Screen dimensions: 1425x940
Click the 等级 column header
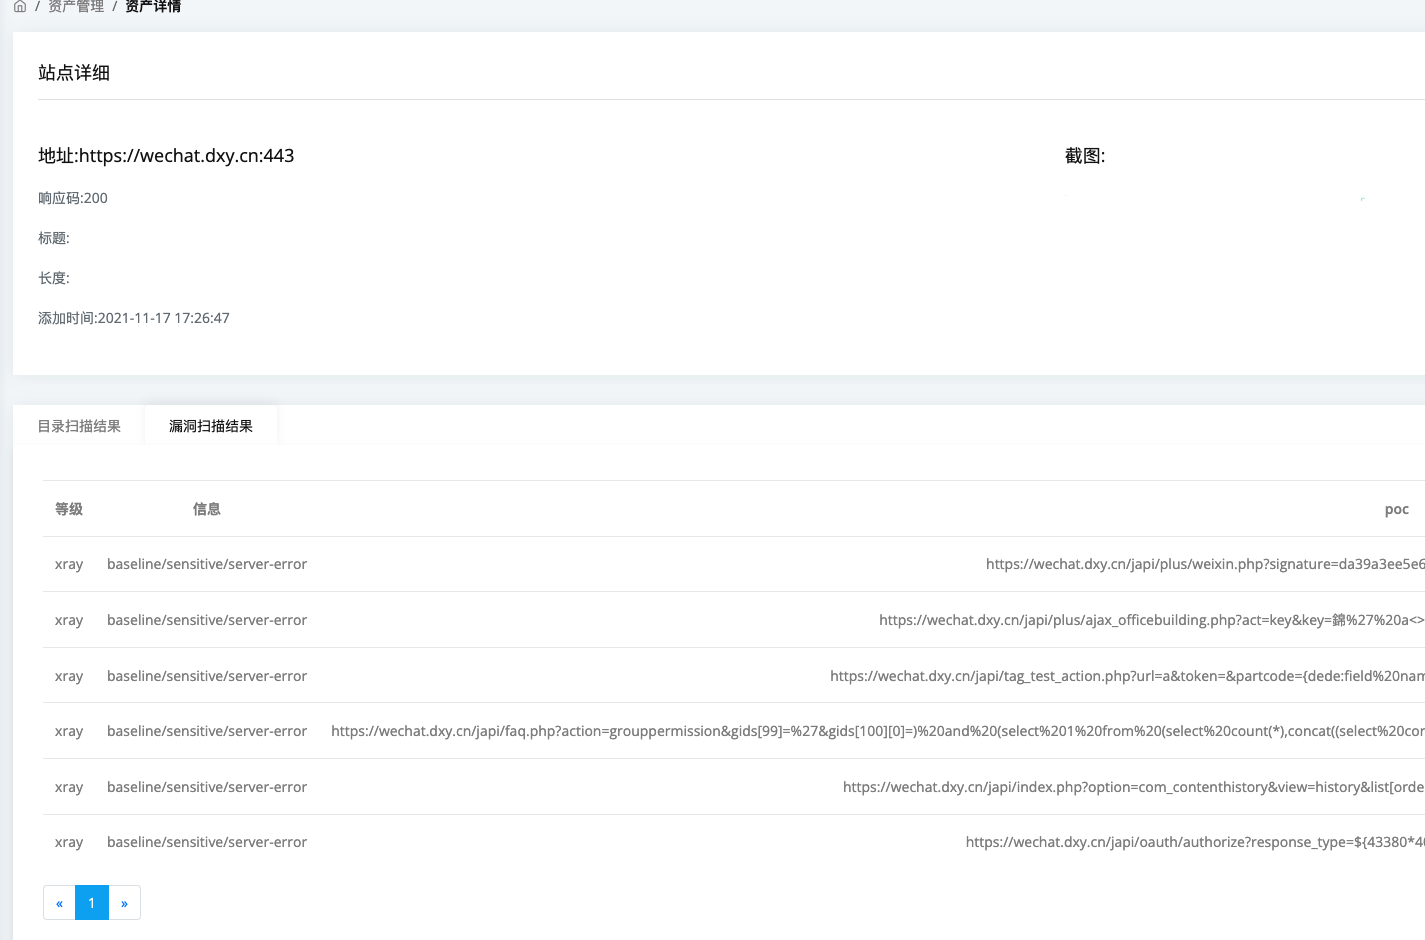tap(69, 509)
